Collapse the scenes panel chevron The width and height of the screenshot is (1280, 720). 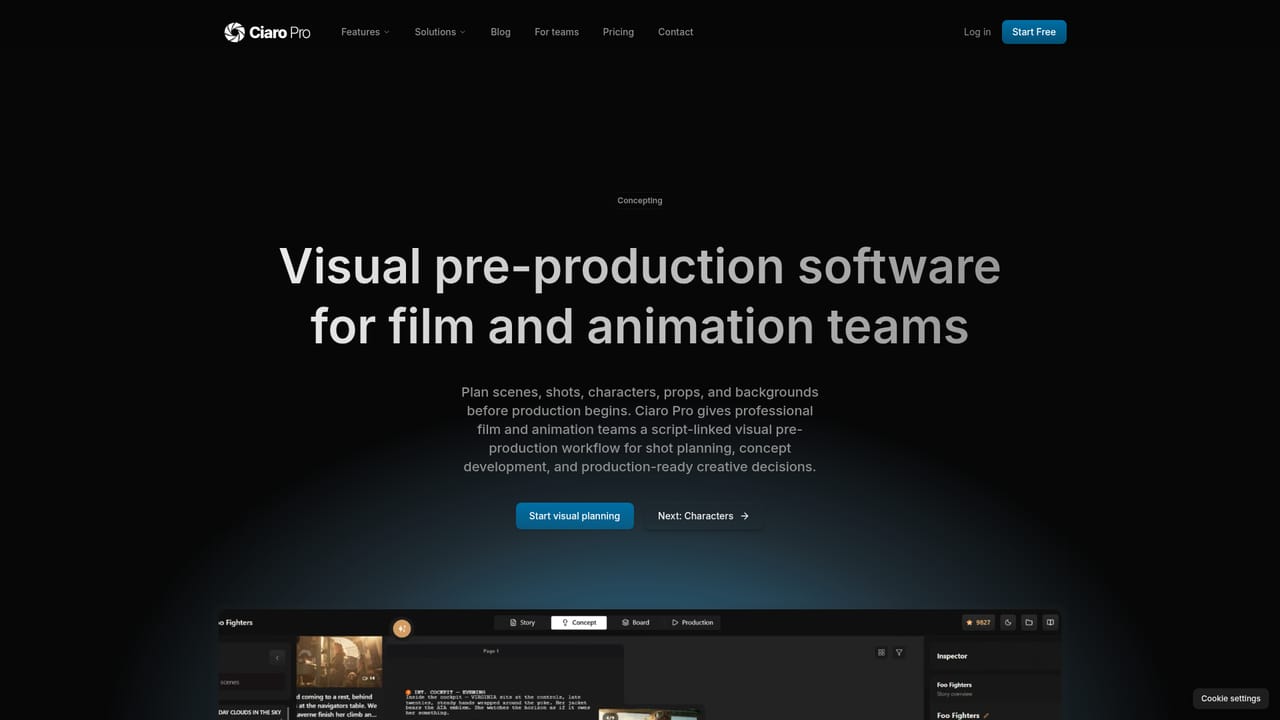(x=277, y=657)
